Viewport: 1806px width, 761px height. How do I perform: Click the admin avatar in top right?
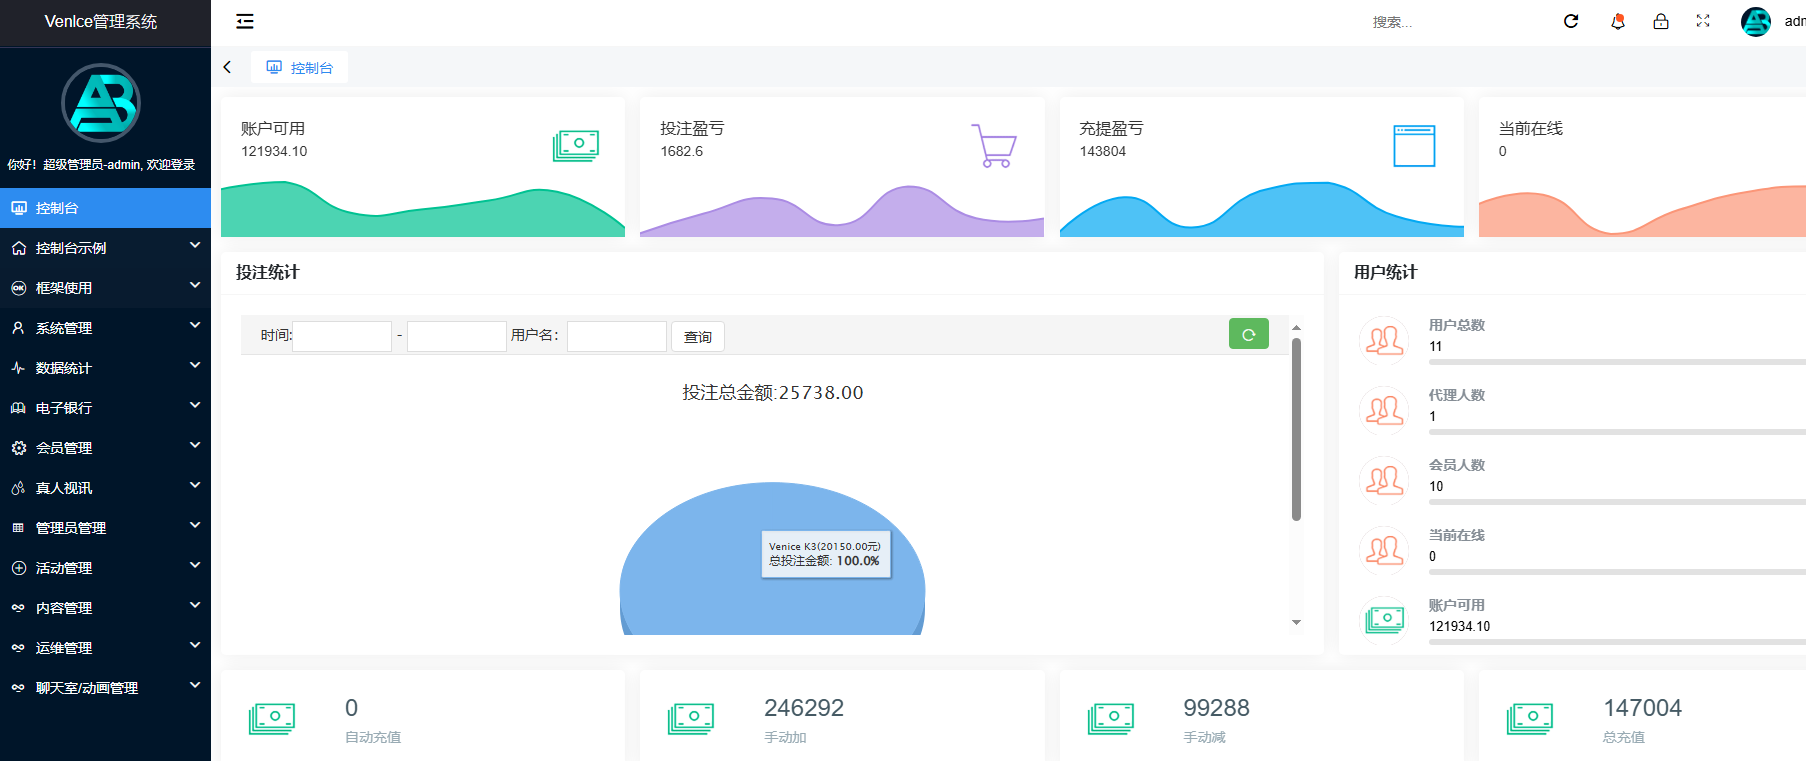click(x=1755, y=21)
